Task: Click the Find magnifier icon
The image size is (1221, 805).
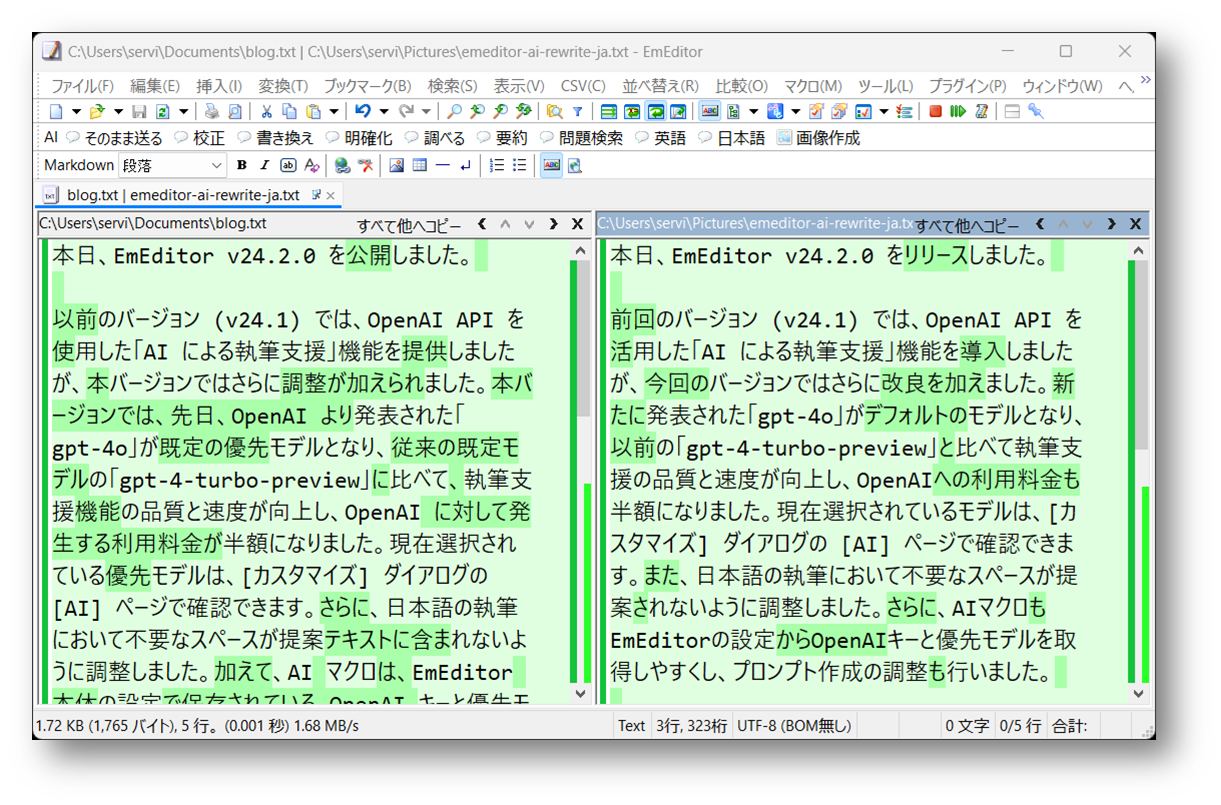Action: 454,112
